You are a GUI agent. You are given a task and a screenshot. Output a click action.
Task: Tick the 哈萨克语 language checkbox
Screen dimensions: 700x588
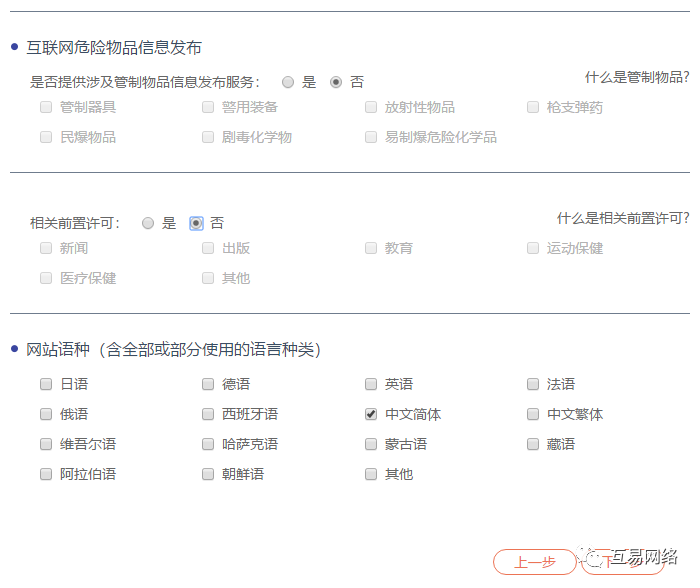coord(208,444)
